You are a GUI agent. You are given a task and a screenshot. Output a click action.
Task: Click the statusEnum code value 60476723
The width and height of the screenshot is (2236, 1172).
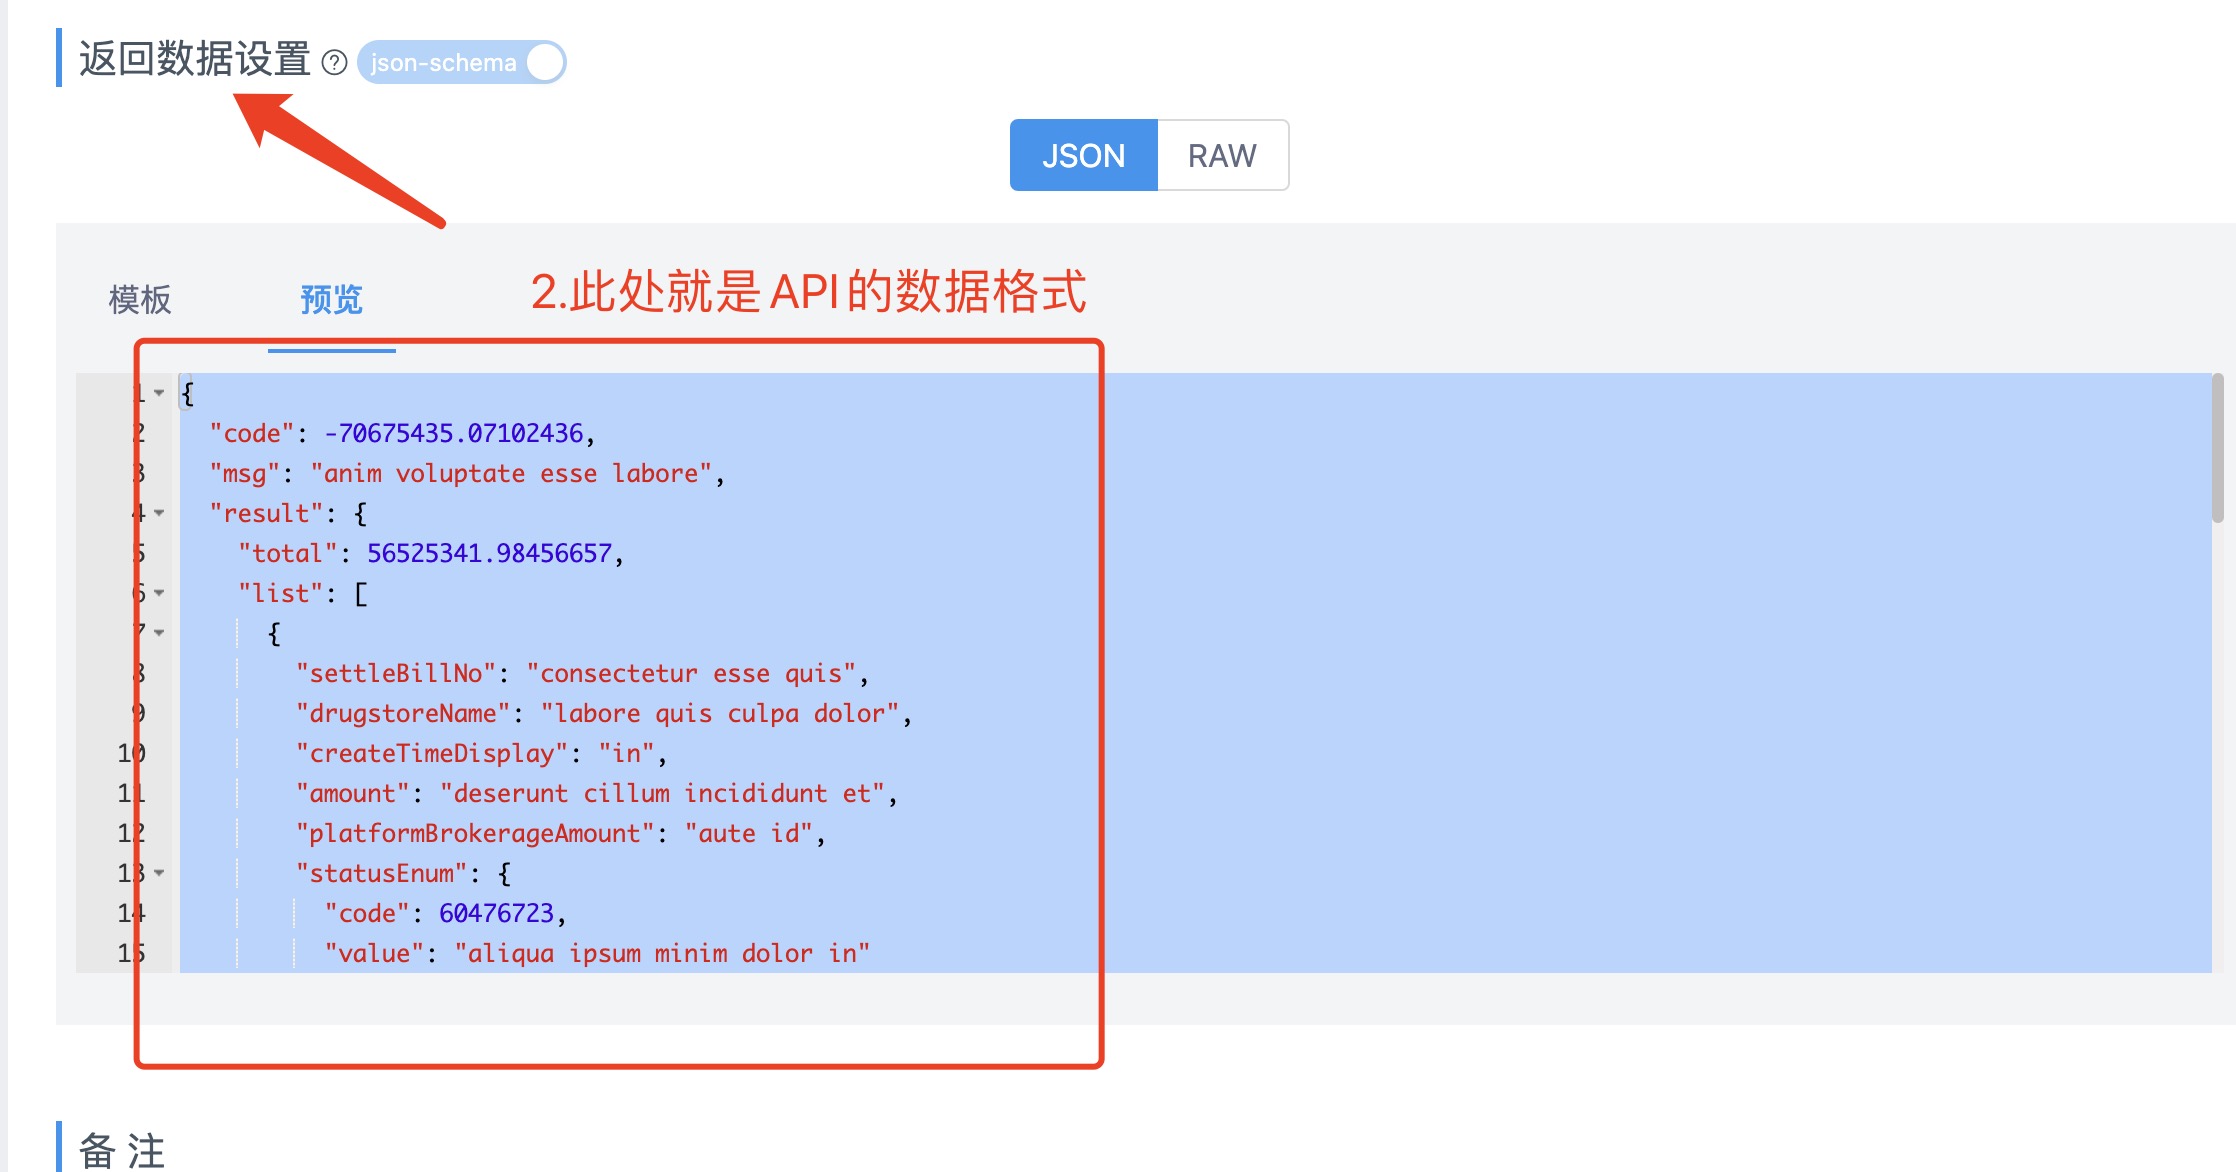click(x=496, y=913)
